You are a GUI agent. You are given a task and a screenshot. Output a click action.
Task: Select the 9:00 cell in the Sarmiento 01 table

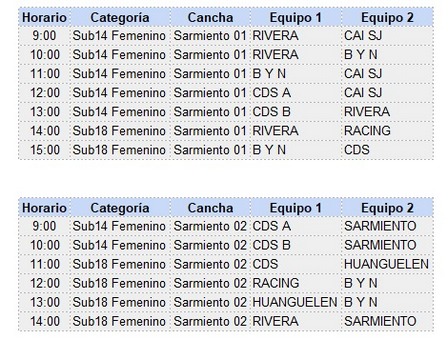44,36
